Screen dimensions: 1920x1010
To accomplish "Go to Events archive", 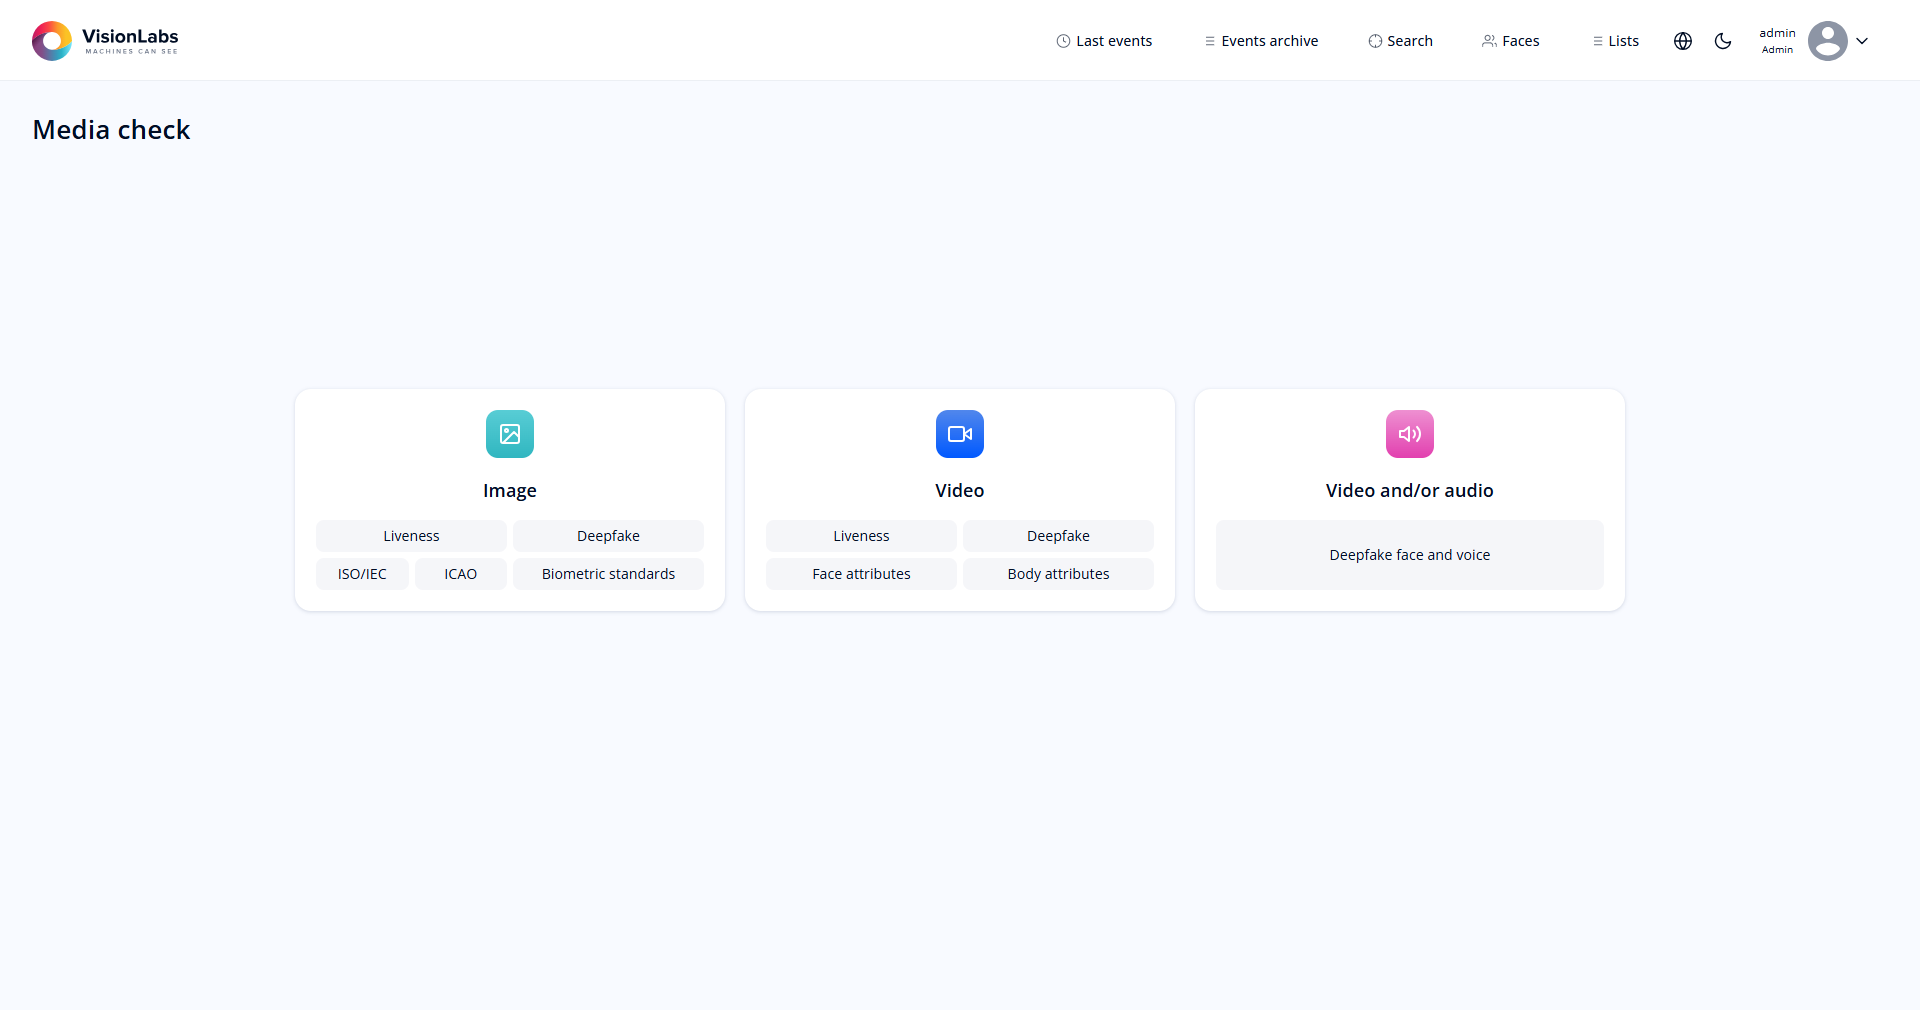I will (1261, 41).
